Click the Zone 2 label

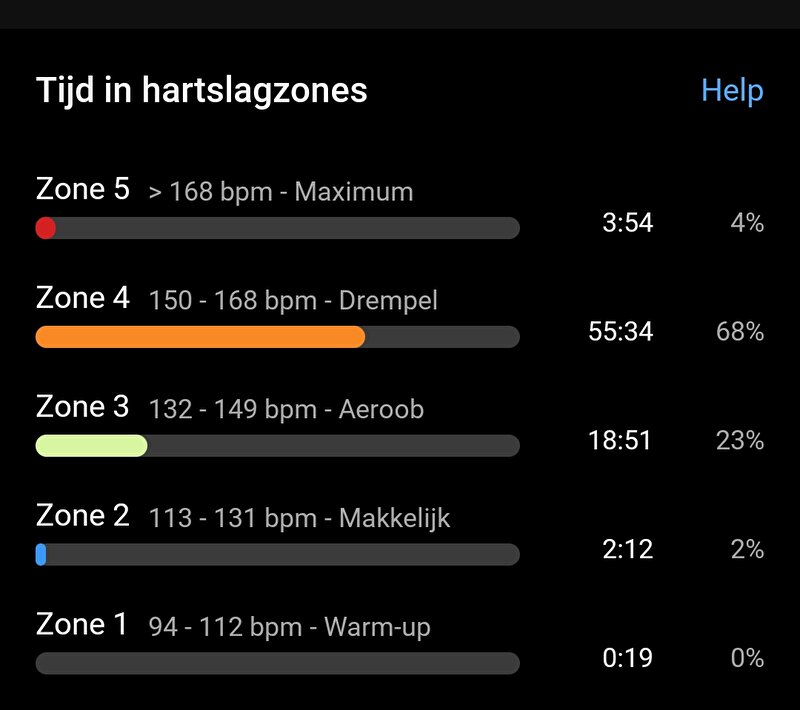click(x=83, y=515)
